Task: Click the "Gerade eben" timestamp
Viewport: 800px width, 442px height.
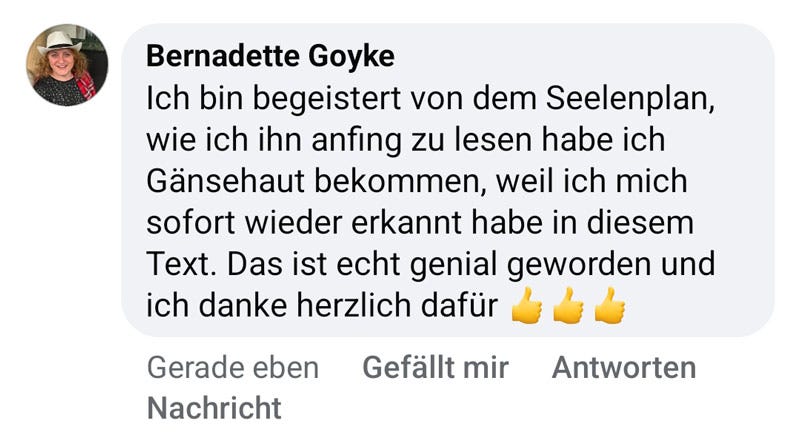Action: click(233, 368)
